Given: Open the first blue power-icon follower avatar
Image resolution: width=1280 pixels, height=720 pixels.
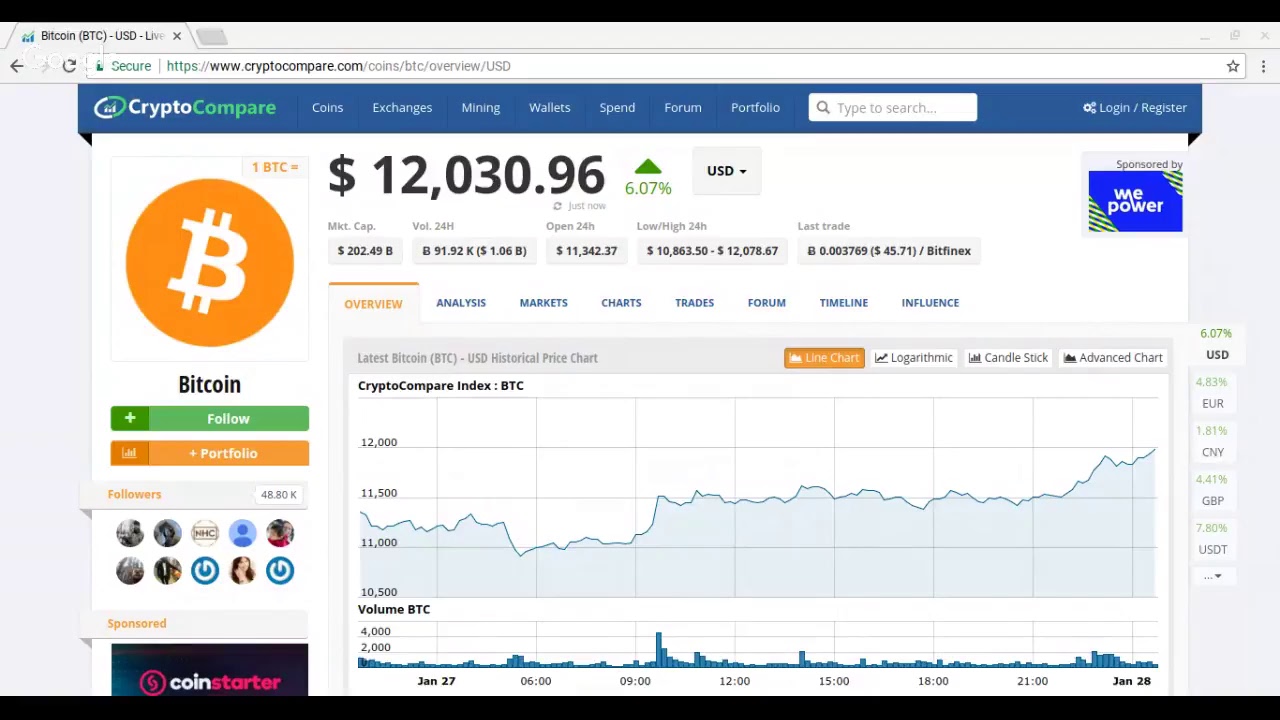Looking at the screenshot, I should pyautogui.click(x=205, y=570).
